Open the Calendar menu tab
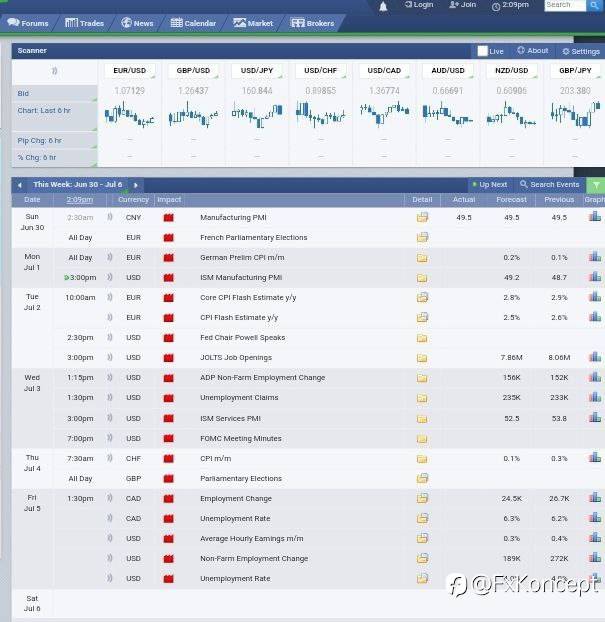Image resolution: width=605 pixels, height=622 pixels. click(x=193, y=22)
